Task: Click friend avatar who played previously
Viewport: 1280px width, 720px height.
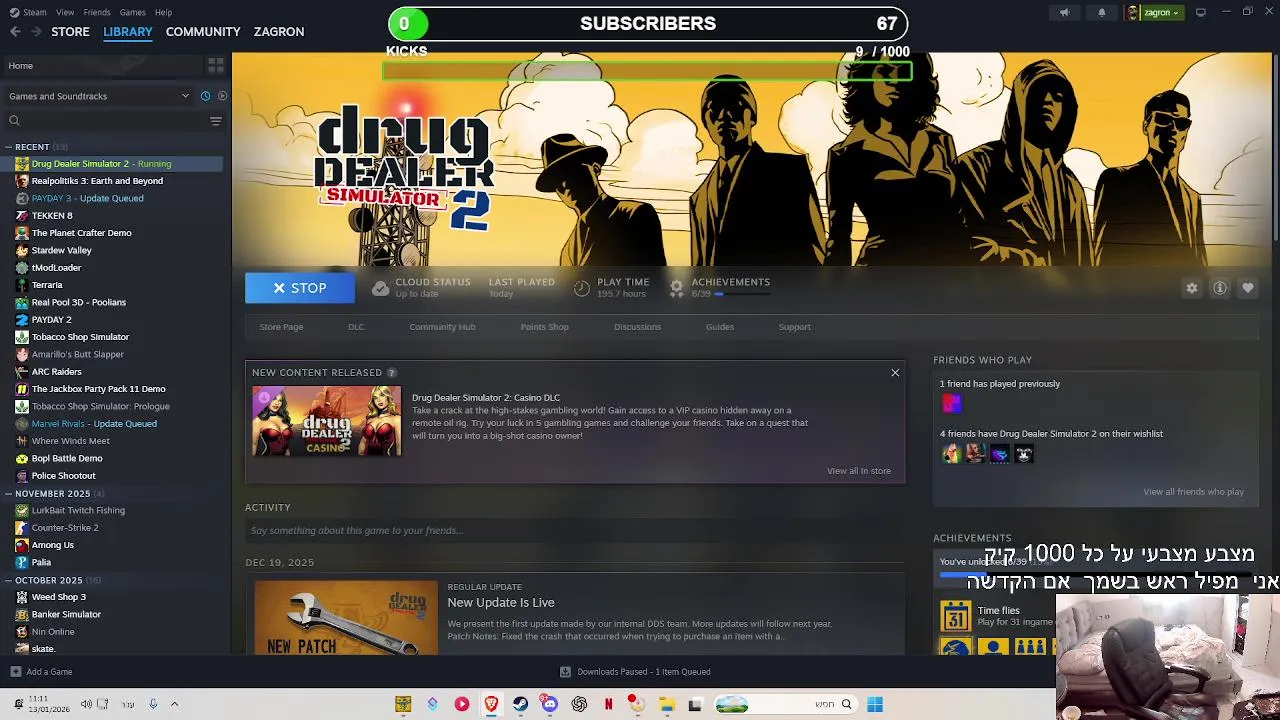Action: [951, 403]
